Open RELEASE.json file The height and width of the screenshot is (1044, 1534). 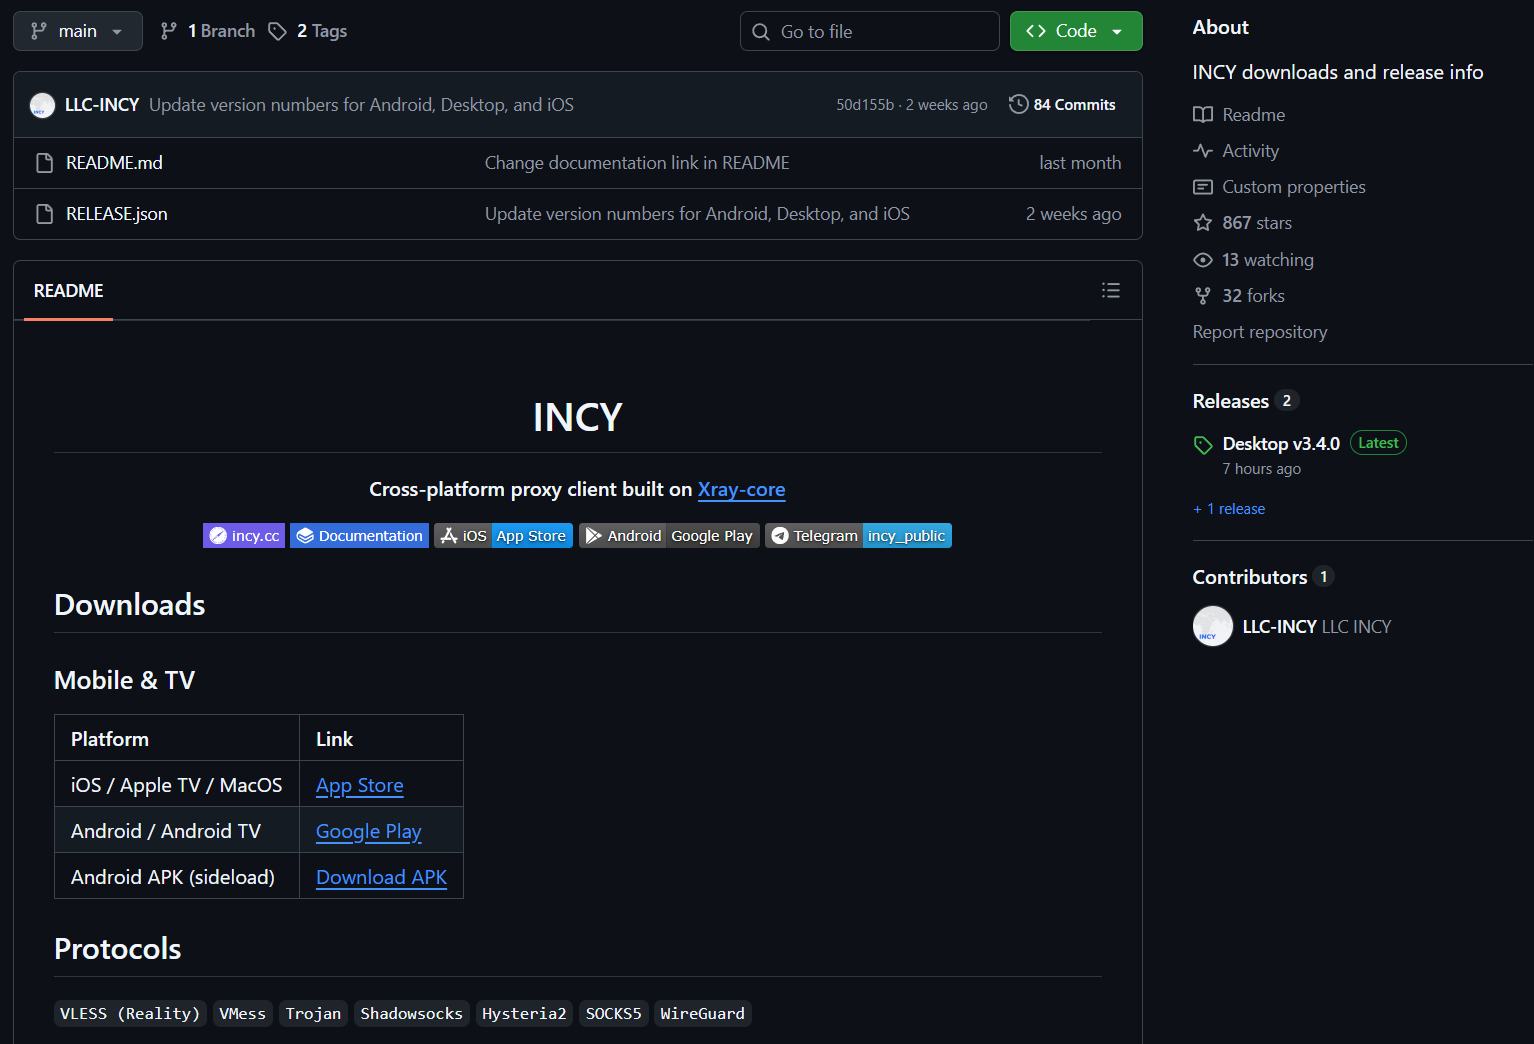pos(117,214)
